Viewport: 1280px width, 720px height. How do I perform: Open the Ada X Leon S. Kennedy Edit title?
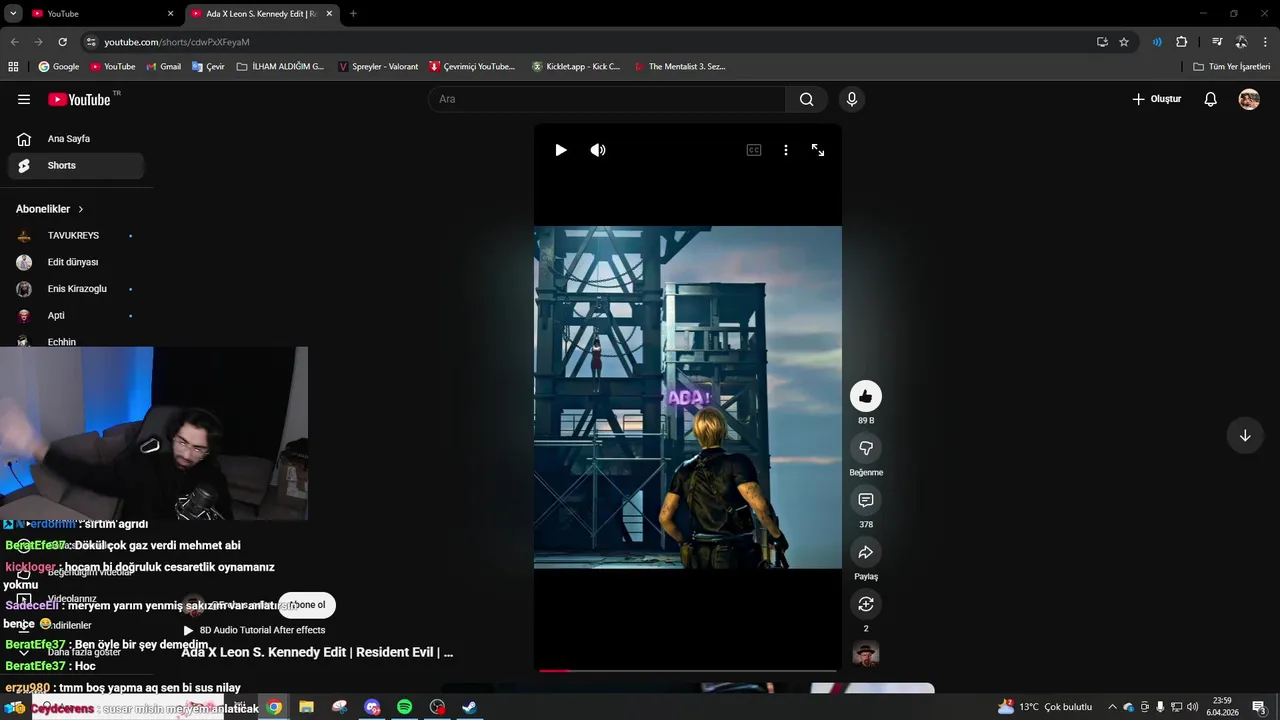click(317, 652)
